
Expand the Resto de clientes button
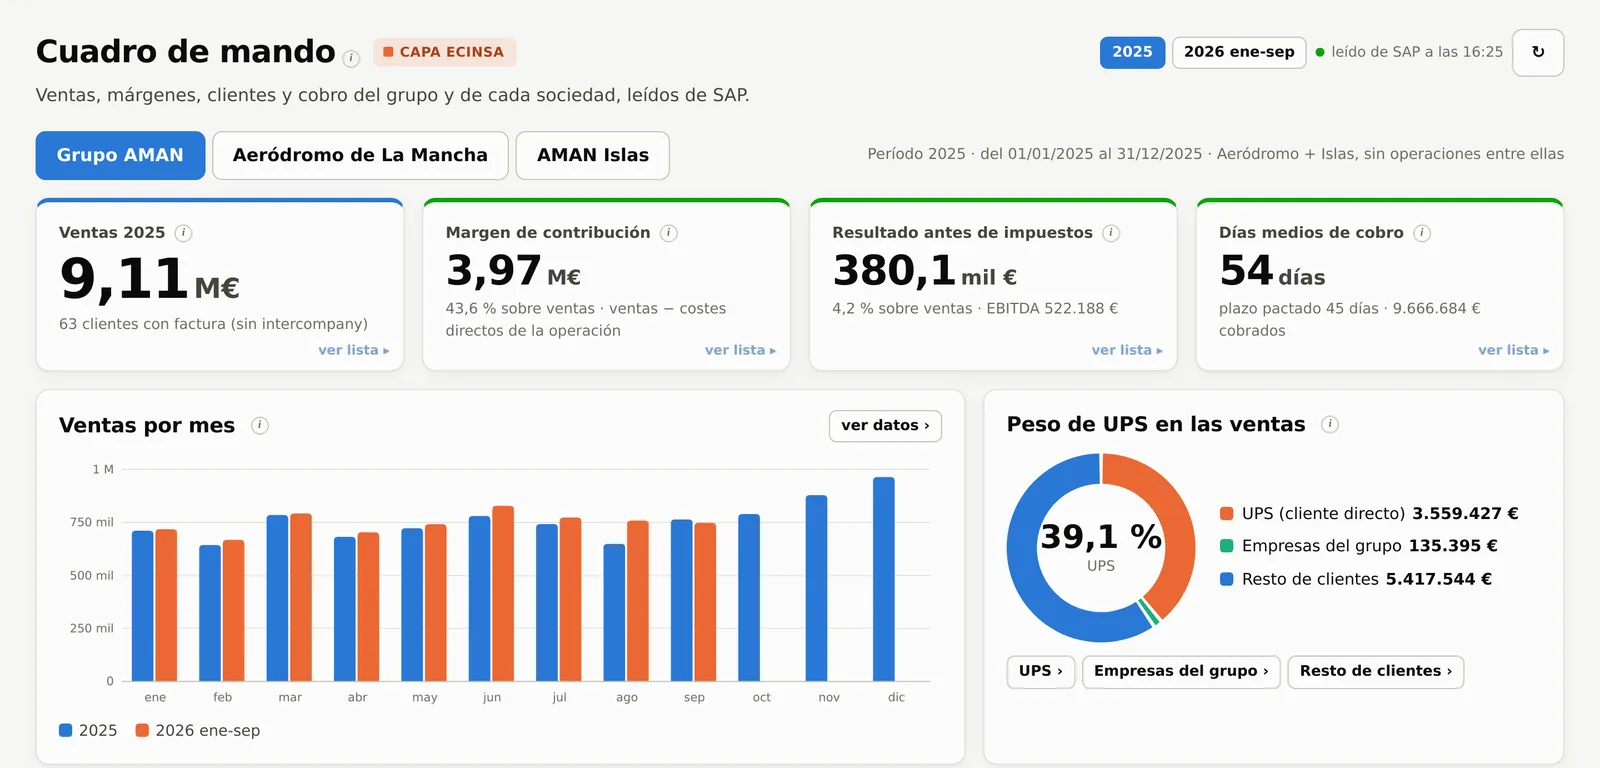coord(1376,671)
